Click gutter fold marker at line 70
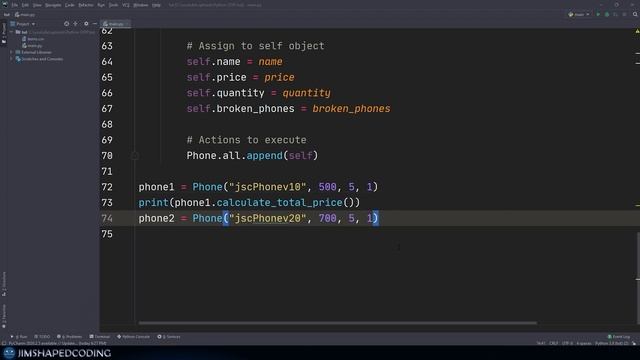 tap(135, 156)
